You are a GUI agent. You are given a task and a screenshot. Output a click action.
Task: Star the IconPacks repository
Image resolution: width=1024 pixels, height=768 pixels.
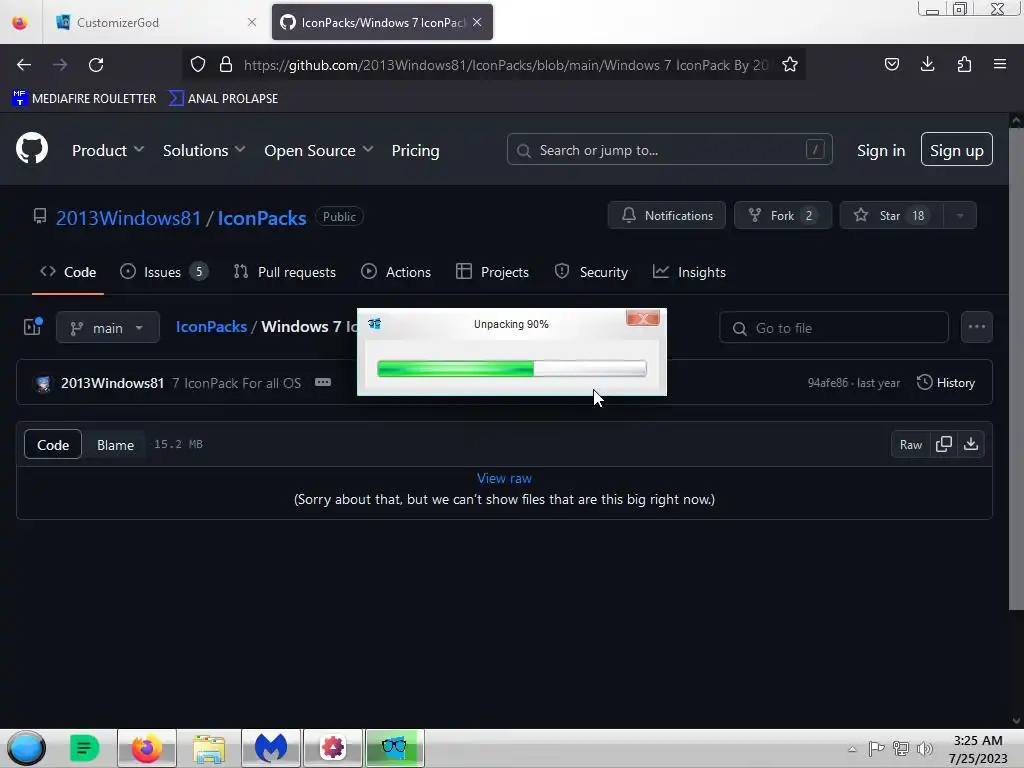891,216
